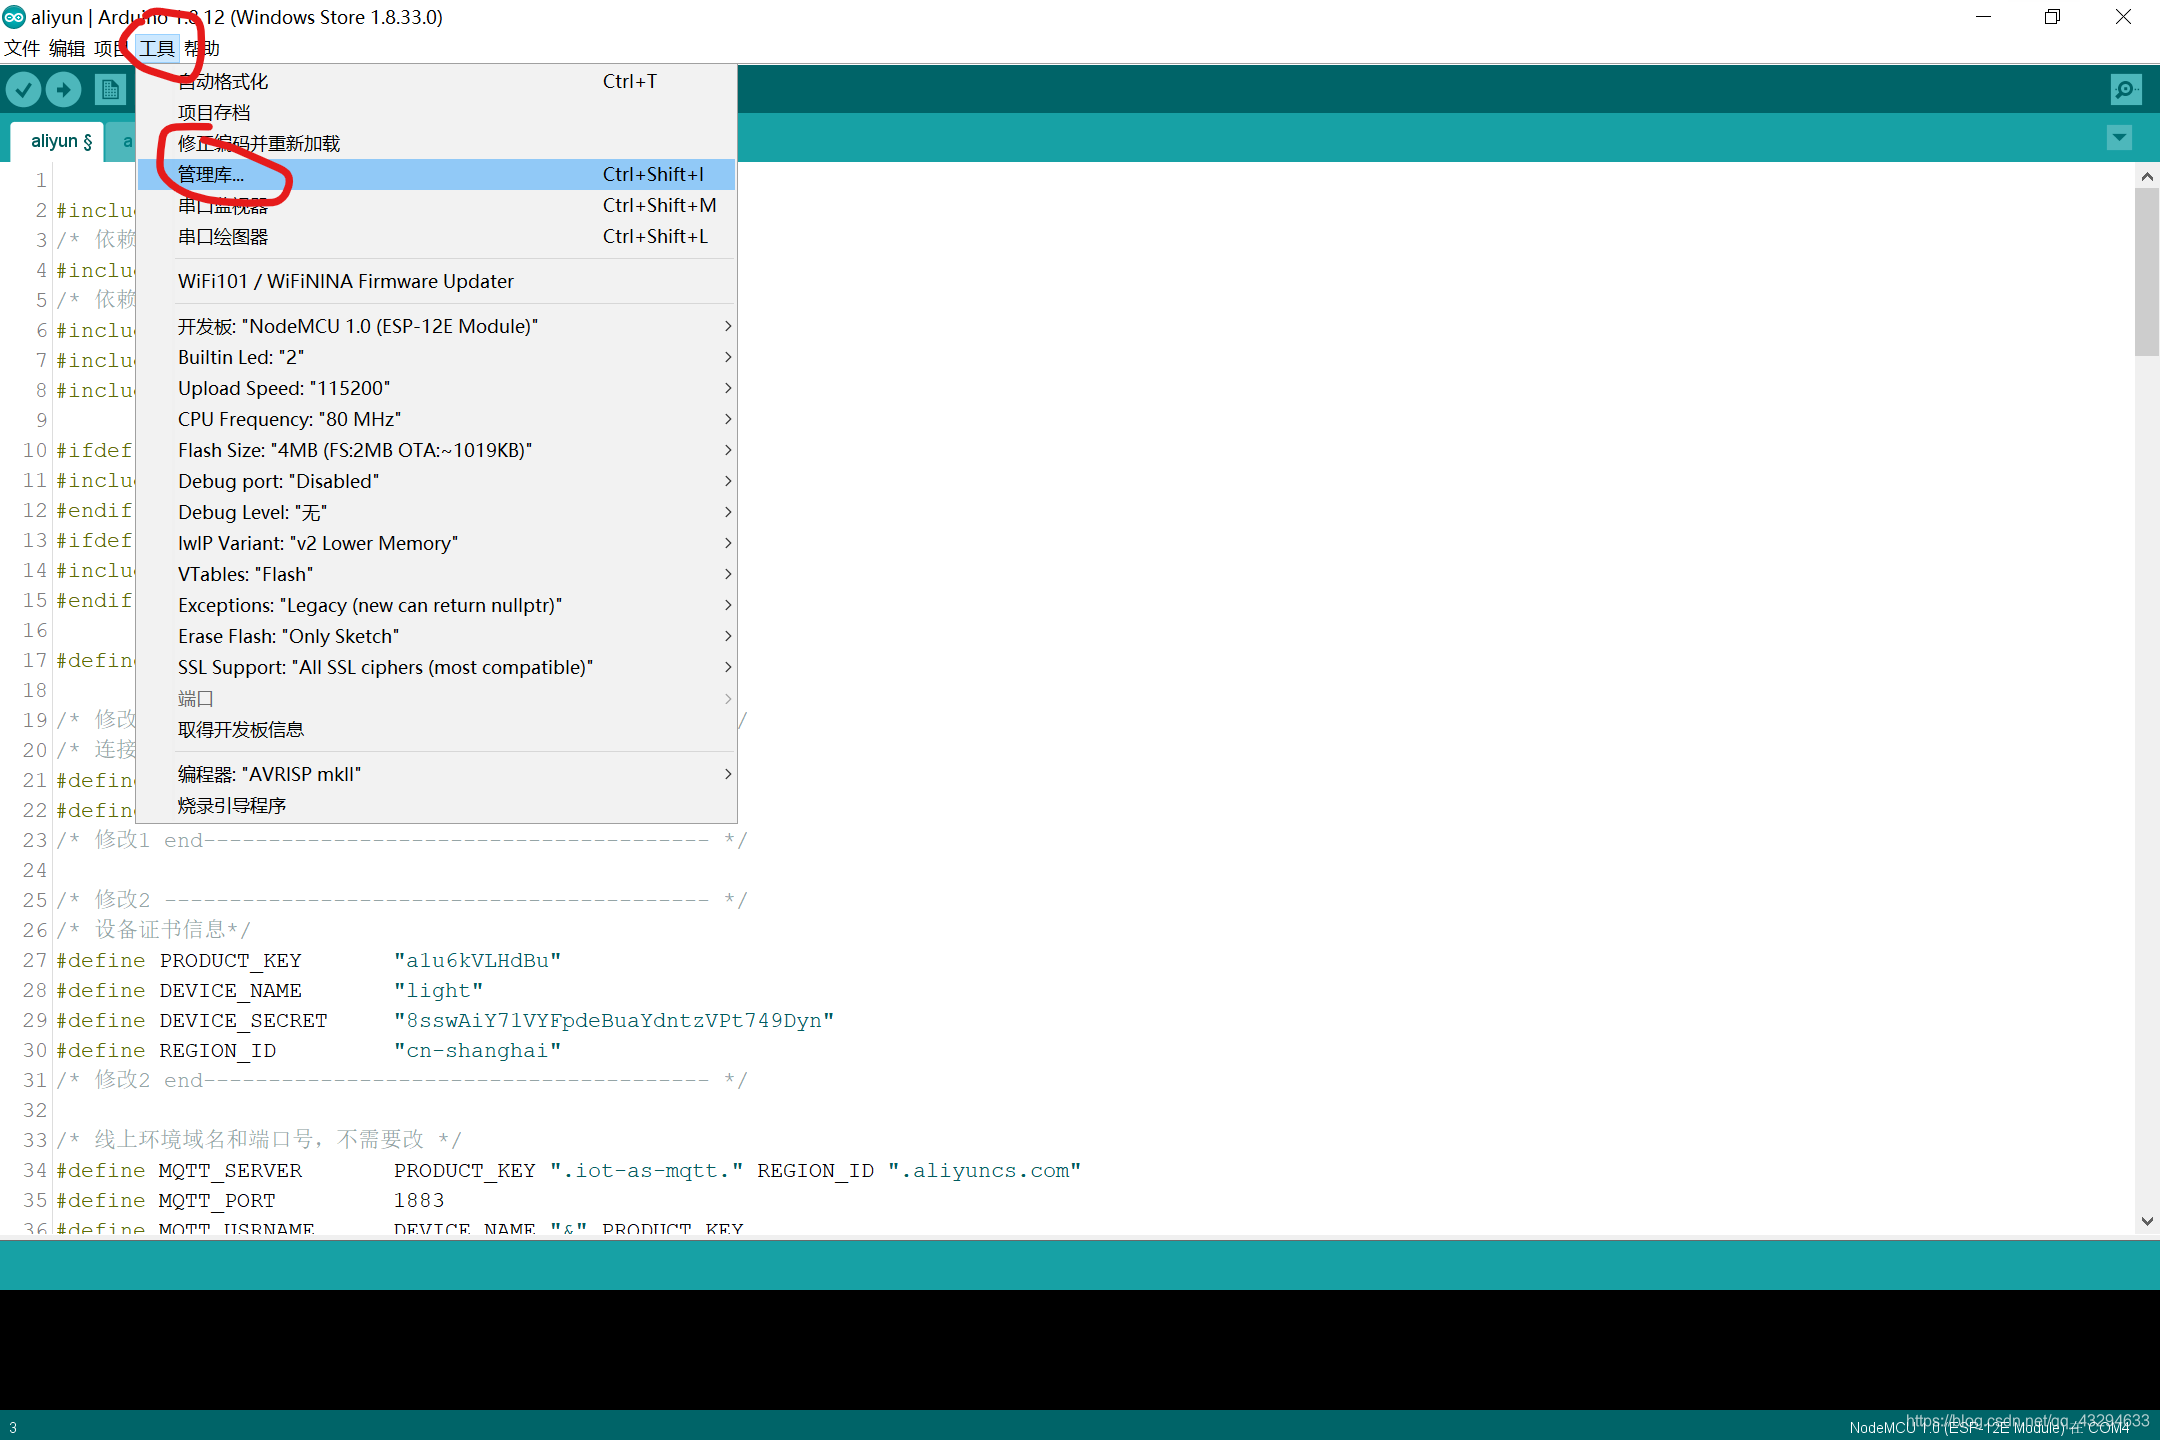Click the Verify checkmark toolbar icon
Viewport: 2160px width, 1440px height.
click(24, 90)
